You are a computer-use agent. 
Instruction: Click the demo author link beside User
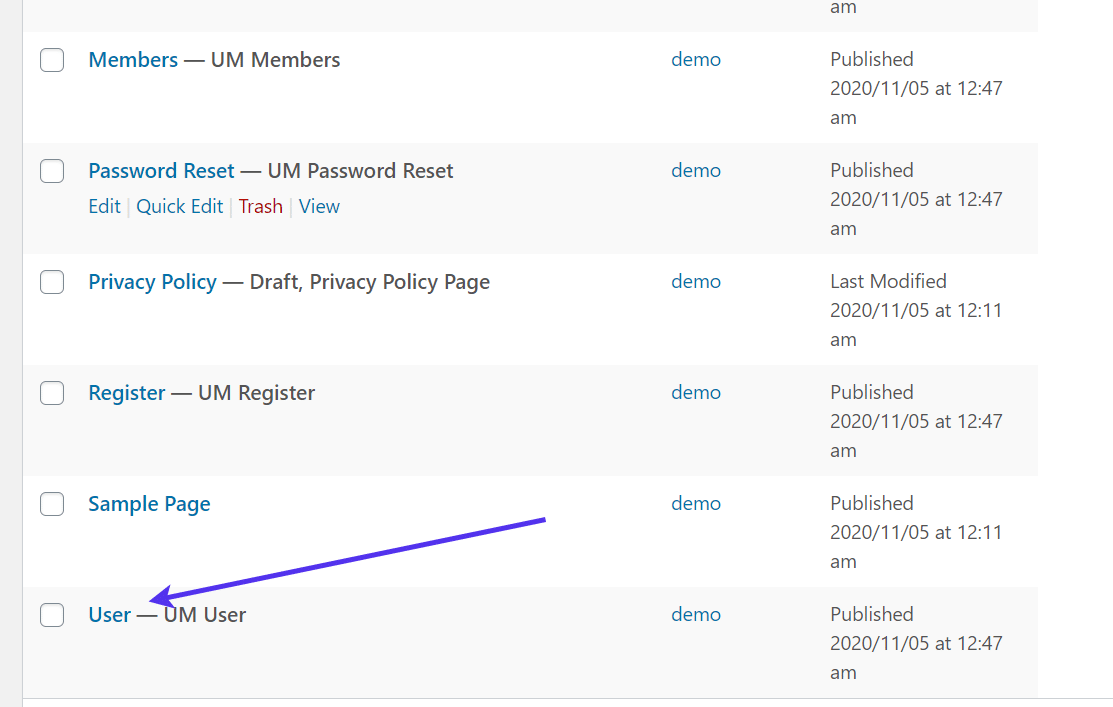(x=696, y=615)
